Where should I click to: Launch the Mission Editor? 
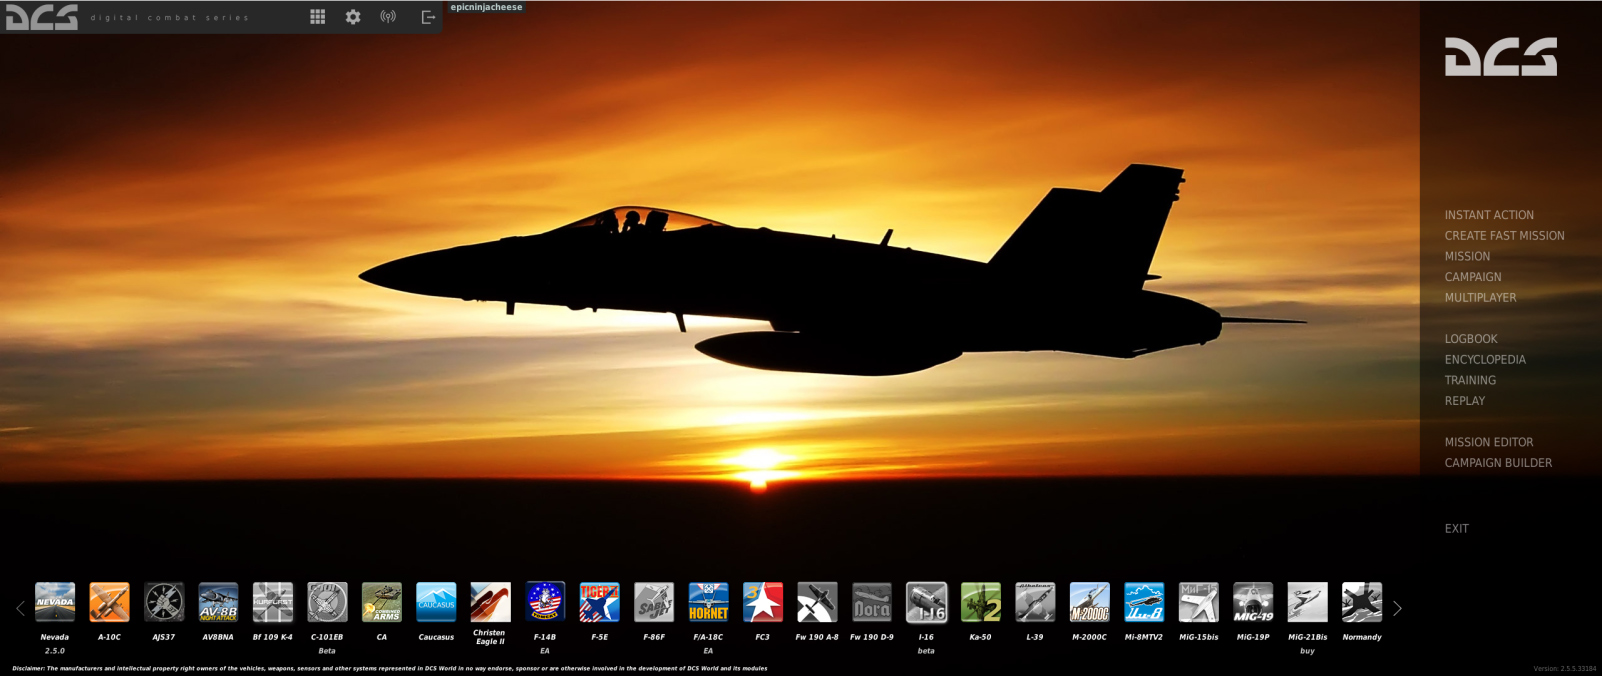point(1488,442)
